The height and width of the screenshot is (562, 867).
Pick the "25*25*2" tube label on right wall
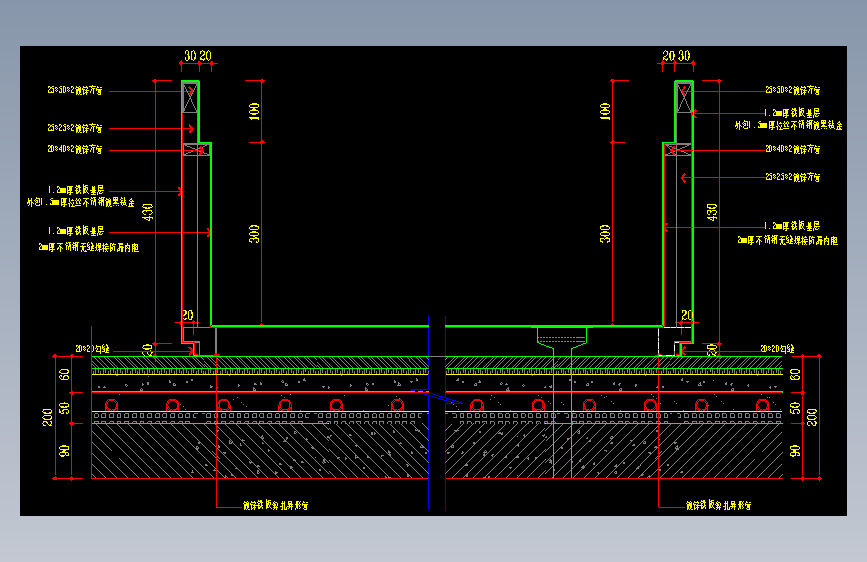(792, 177)
